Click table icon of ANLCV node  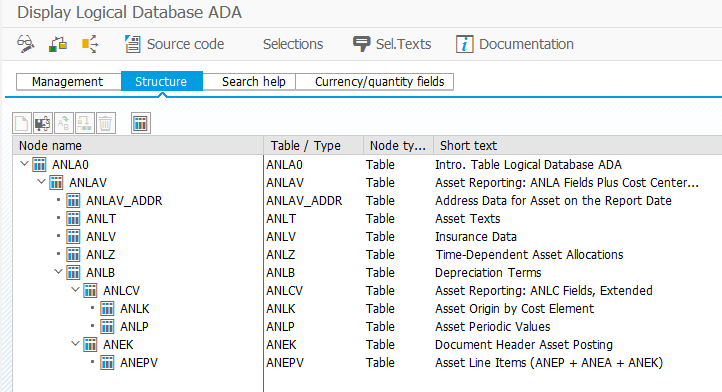[90, 291]
